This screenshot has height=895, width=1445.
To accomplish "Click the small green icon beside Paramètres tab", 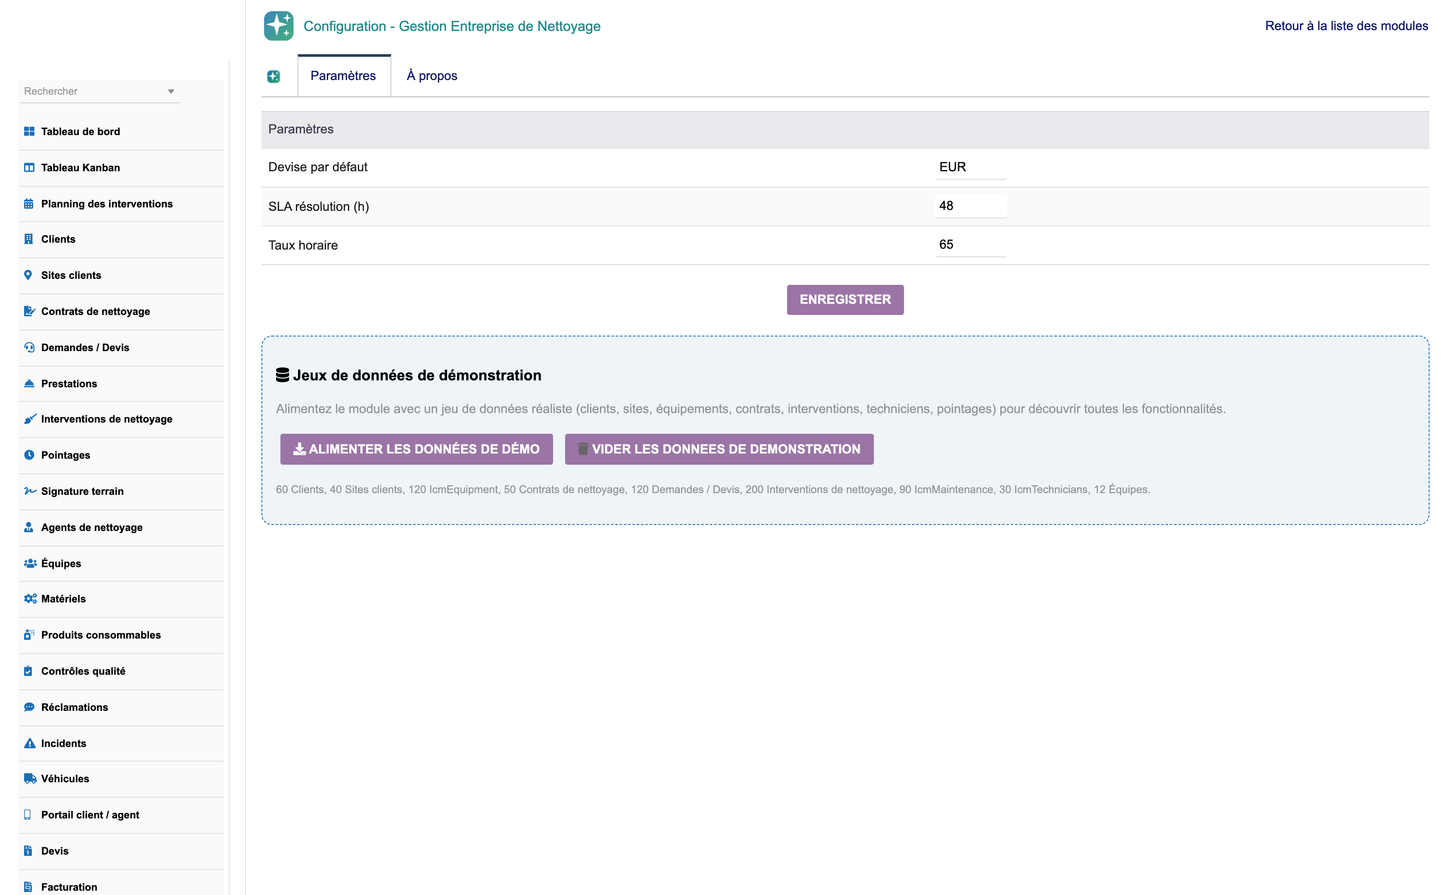I will (274, 76).
